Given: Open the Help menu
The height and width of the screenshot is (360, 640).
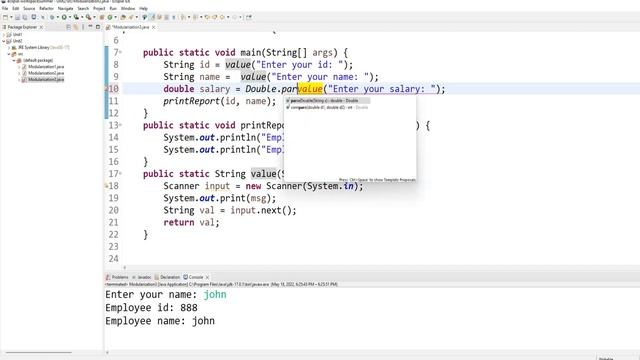Looking at the screenshot, I should click(x=143, y=8).
